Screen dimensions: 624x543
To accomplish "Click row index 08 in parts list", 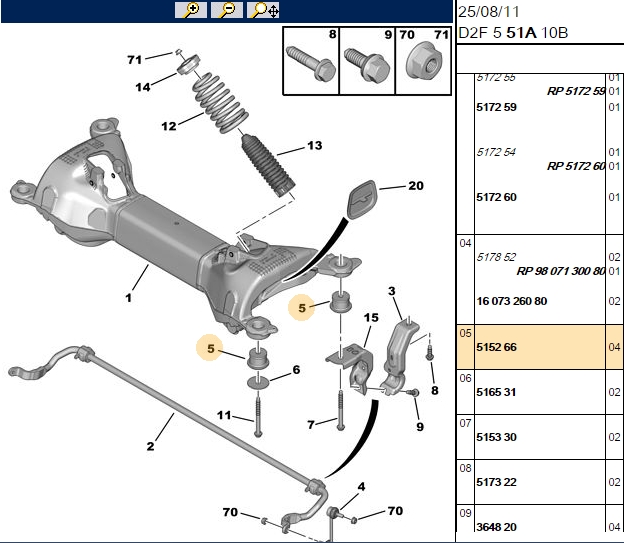I will [465, 468].
